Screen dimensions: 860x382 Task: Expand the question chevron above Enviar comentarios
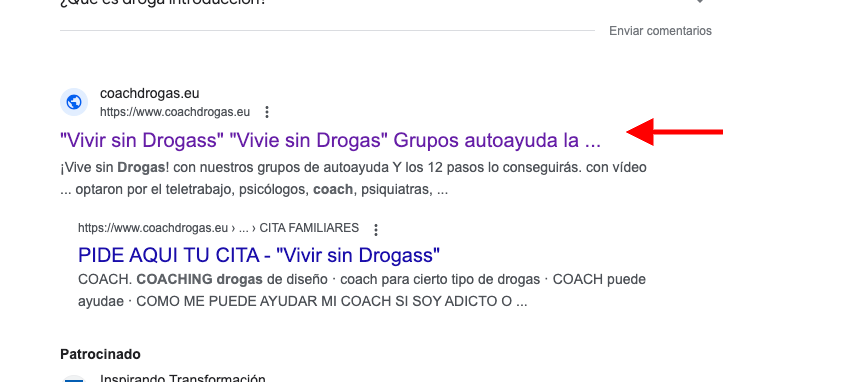(699, 2)
